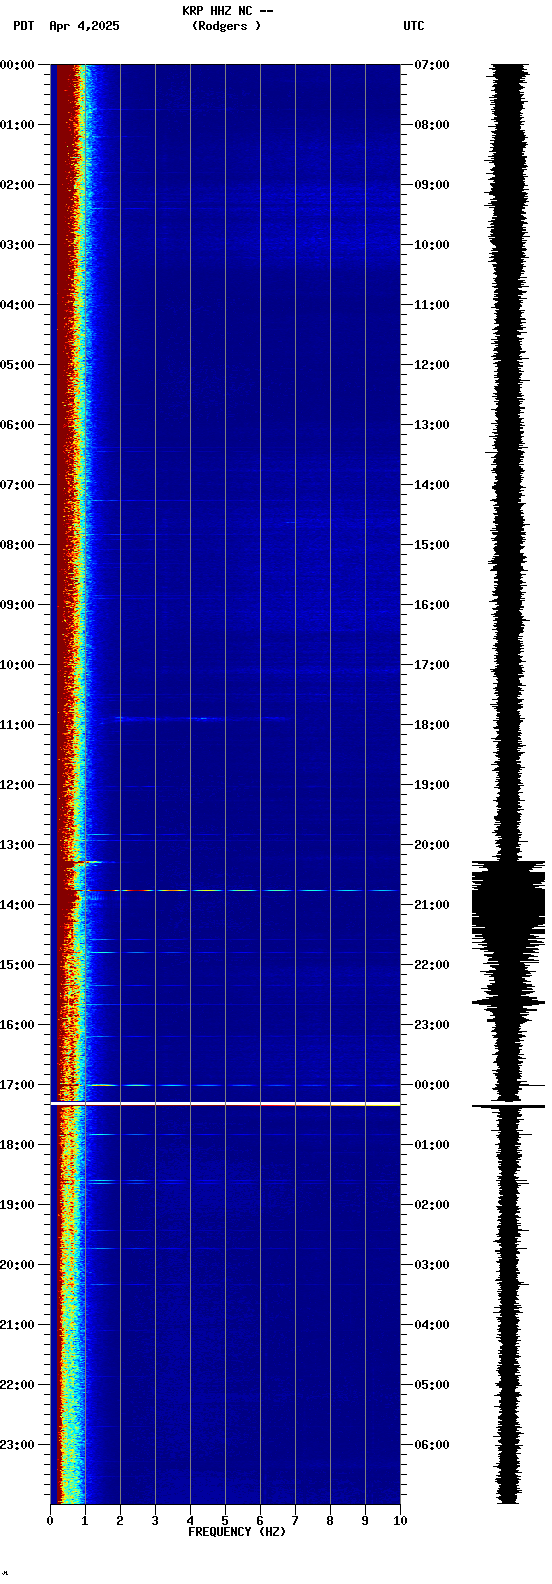Click the 09:00 UTC time label on right

click(432, 185)
